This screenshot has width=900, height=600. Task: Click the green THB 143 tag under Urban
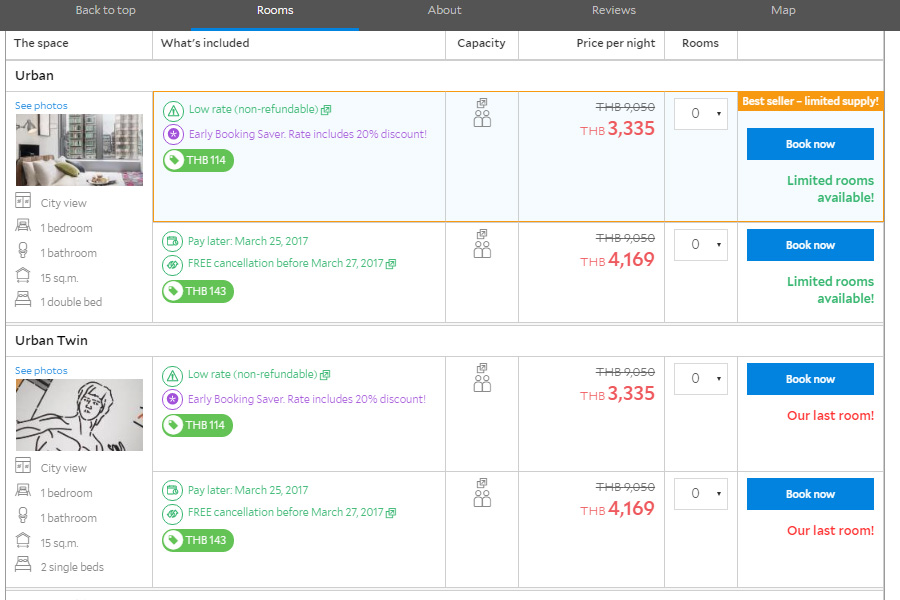point(198,291)
